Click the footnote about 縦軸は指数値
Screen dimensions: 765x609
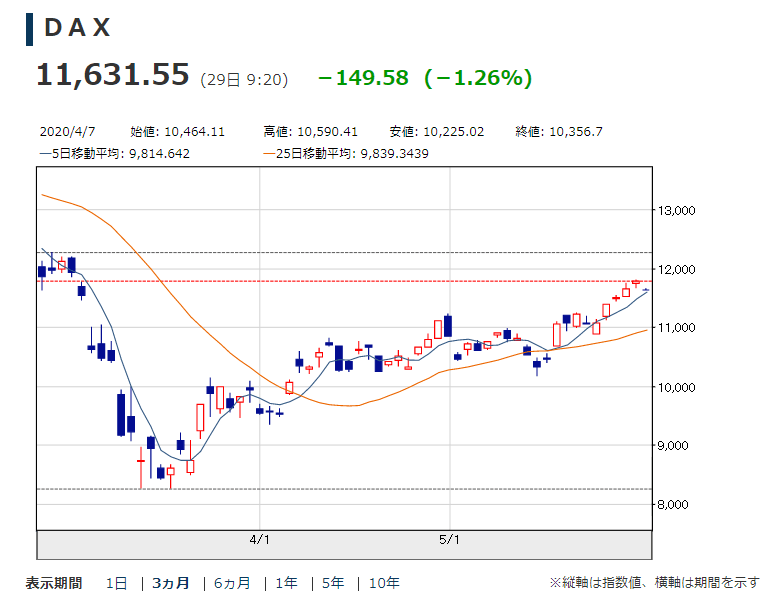tap(653, 583)
